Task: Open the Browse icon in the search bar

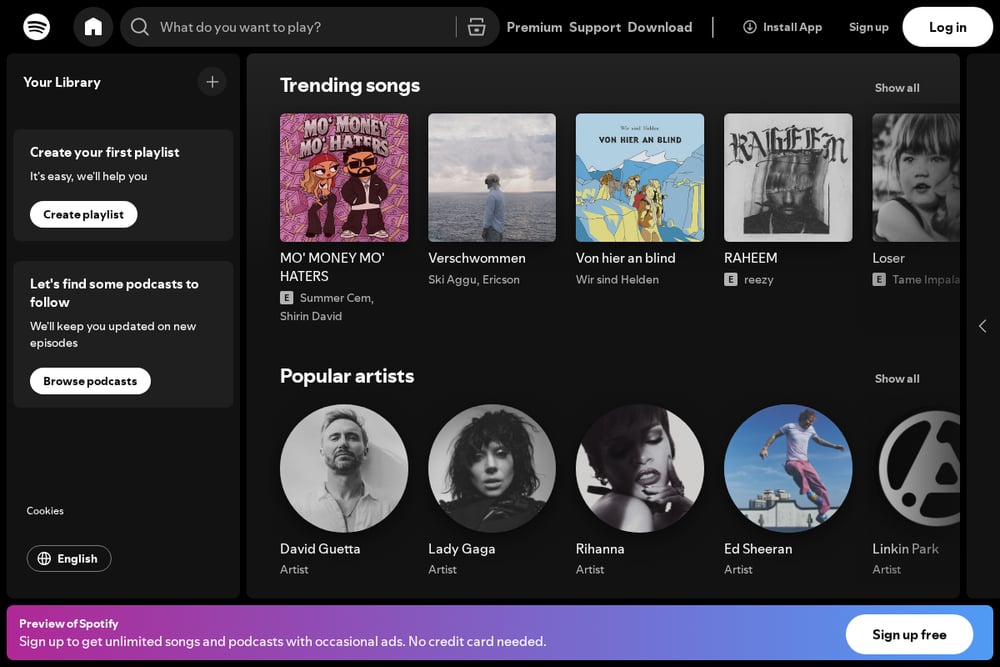Action: tap(476, 27)
